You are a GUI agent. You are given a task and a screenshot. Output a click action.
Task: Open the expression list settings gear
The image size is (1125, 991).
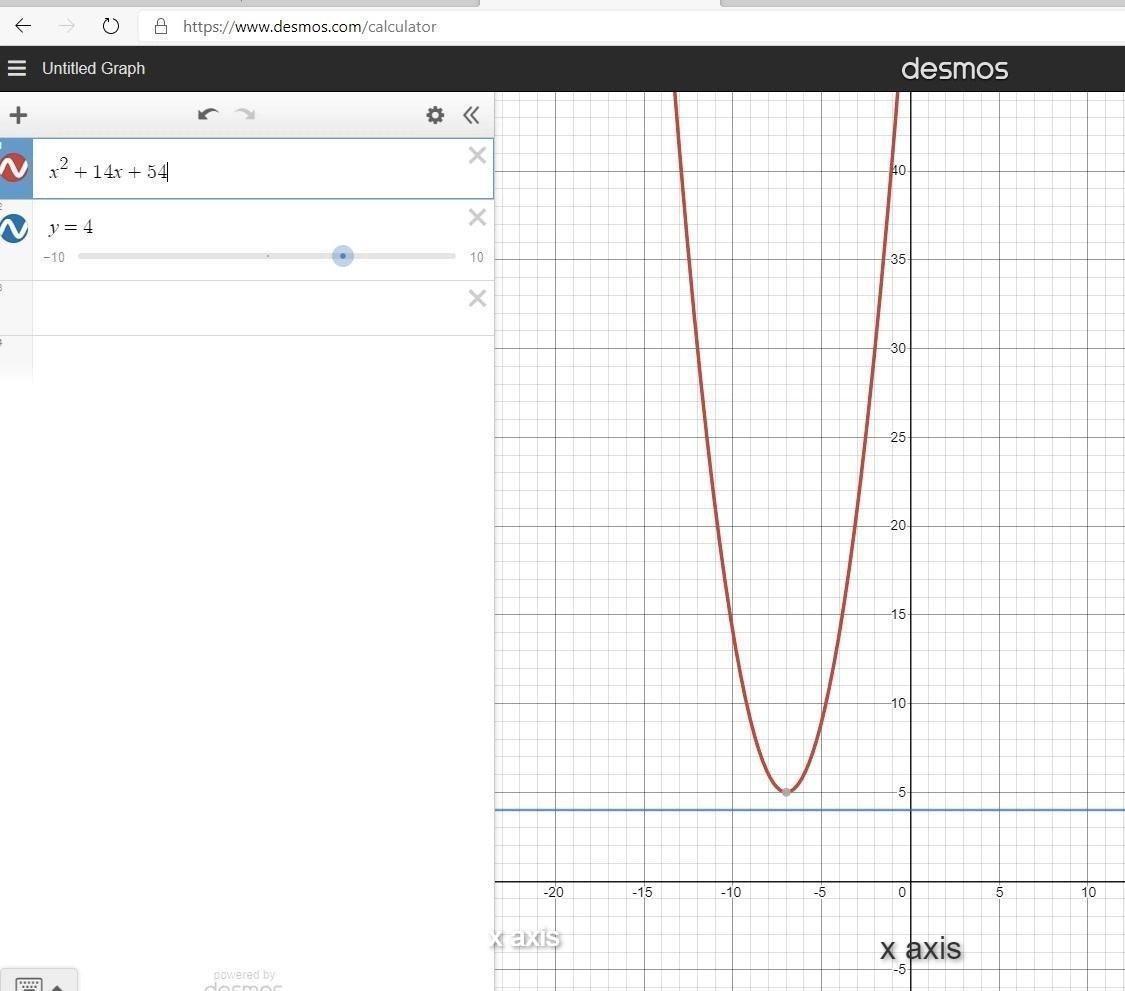[435, 115]
